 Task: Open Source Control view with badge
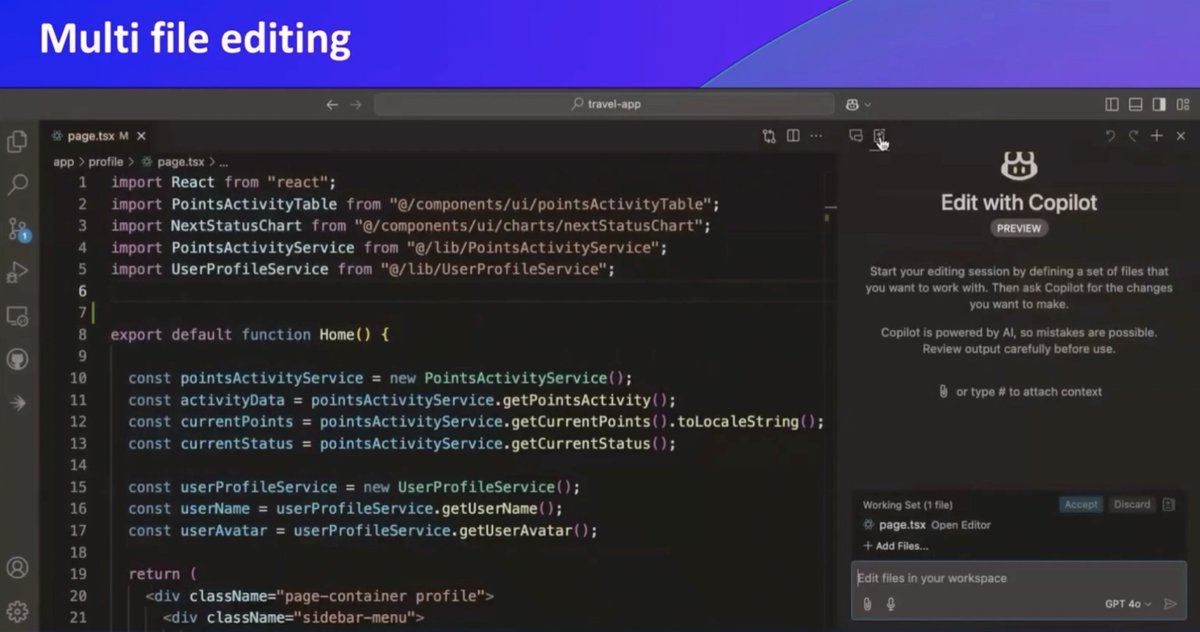point(17,229)
